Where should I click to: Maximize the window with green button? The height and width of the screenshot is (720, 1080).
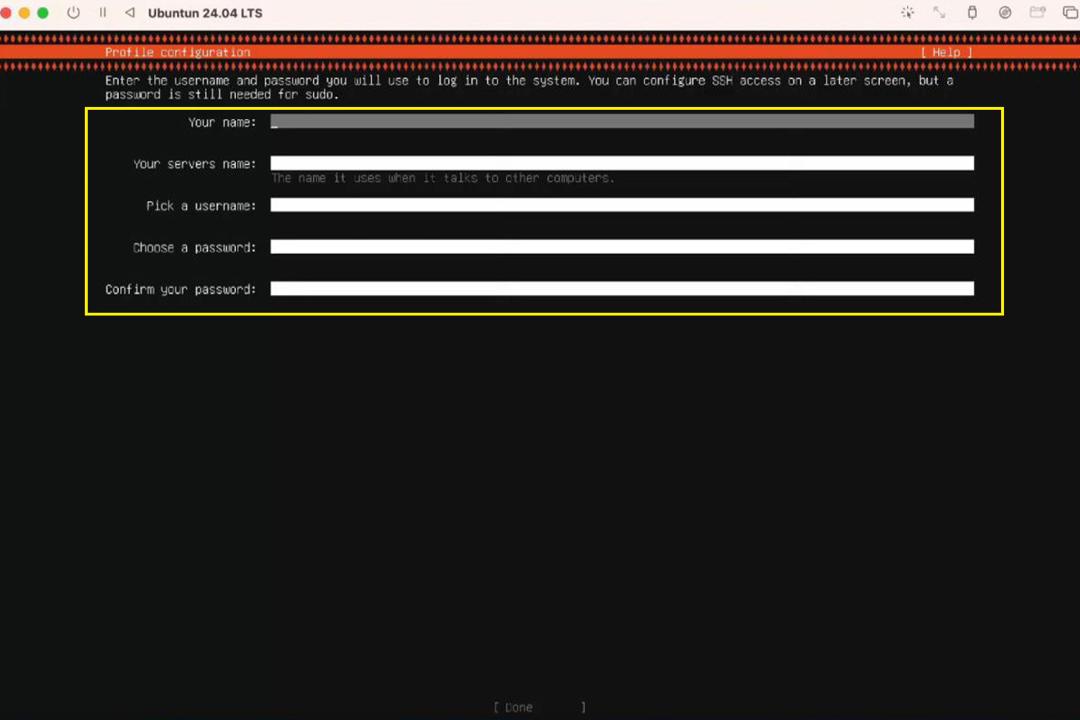click(43, 12)
